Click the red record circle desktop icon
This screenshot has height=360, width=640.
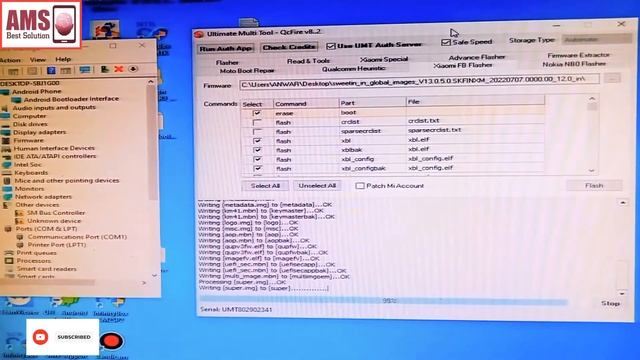pyautogui.click(x=111, y=341)
